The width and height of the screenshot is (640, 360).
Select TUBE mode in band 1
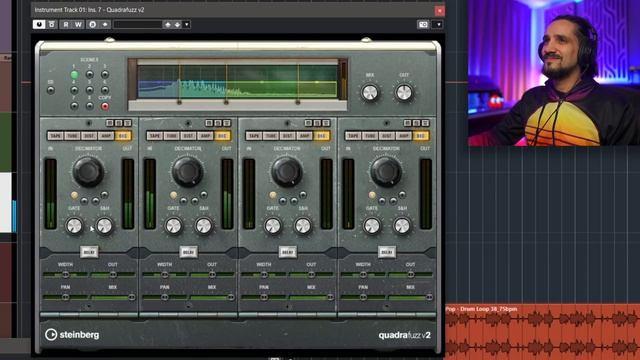point(72,136)
